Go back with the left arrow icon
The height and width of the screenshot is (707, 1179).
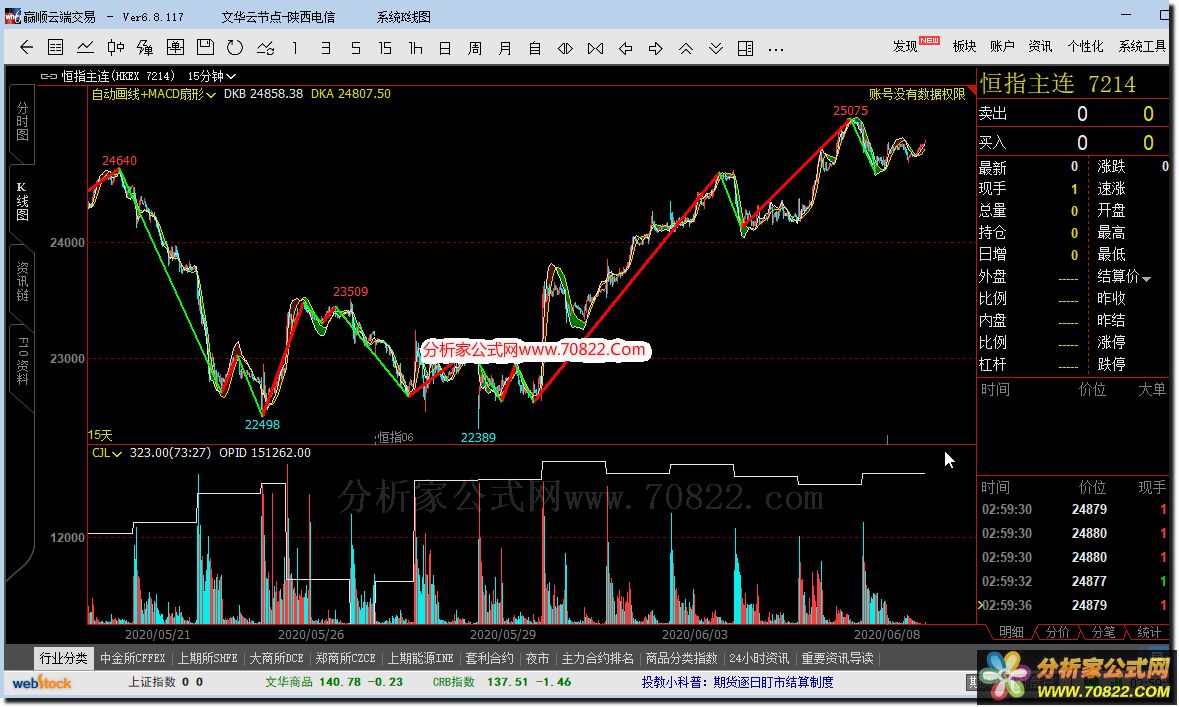tap(26, 48)
